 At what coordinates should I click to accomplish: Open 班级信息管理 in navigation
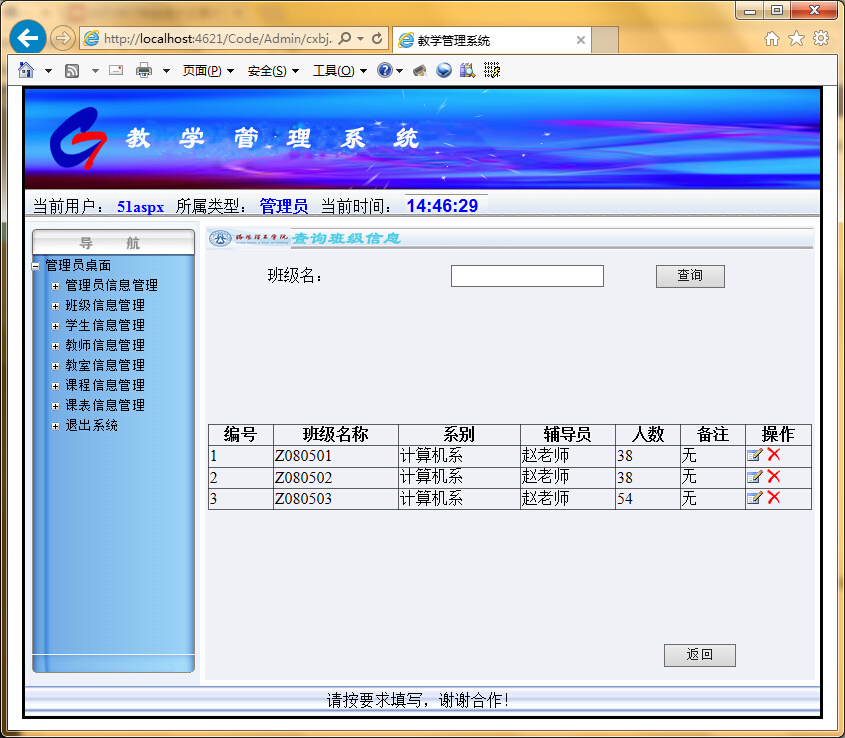click(x=105, y=306)
